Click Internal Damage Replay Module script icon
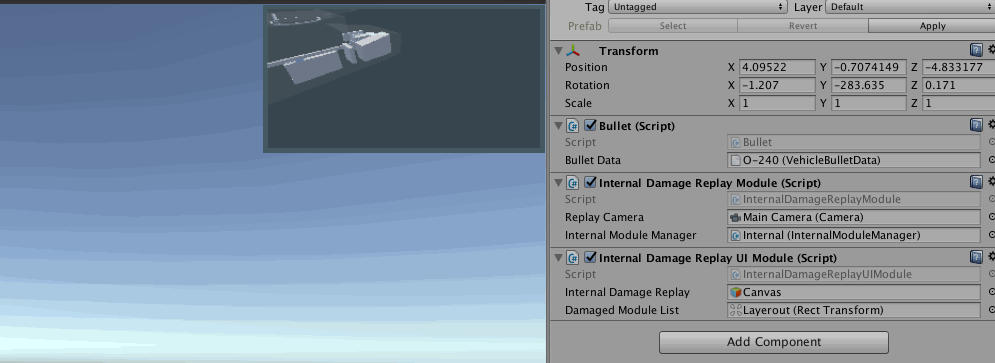The width and height of the screenshot is (995, 363). (x=573, y=183)
